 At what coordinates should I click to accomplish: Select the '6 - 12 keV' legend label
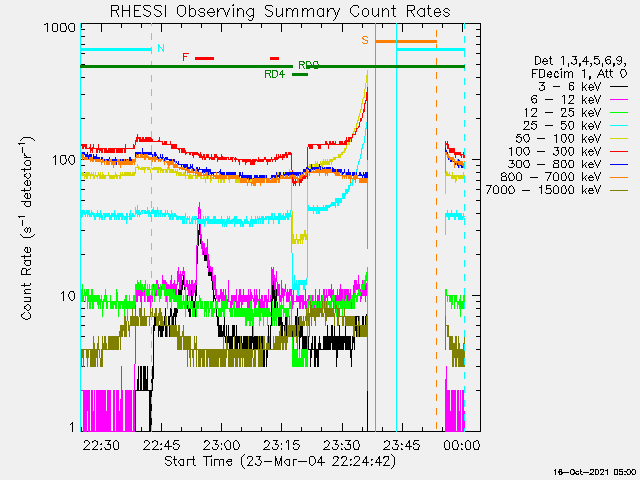pyautogui.click(x=566, y=100)
